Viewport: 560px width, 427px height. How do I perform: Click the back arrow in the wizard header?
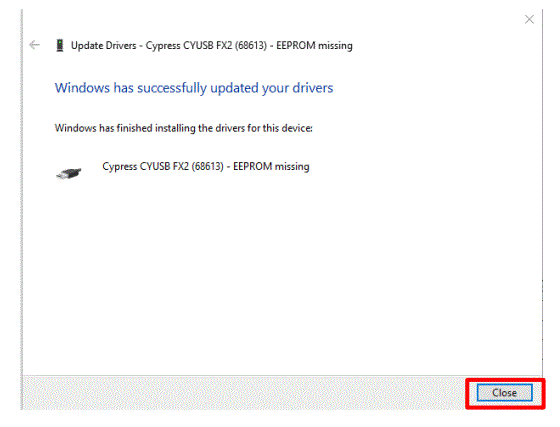coord(34,45)
